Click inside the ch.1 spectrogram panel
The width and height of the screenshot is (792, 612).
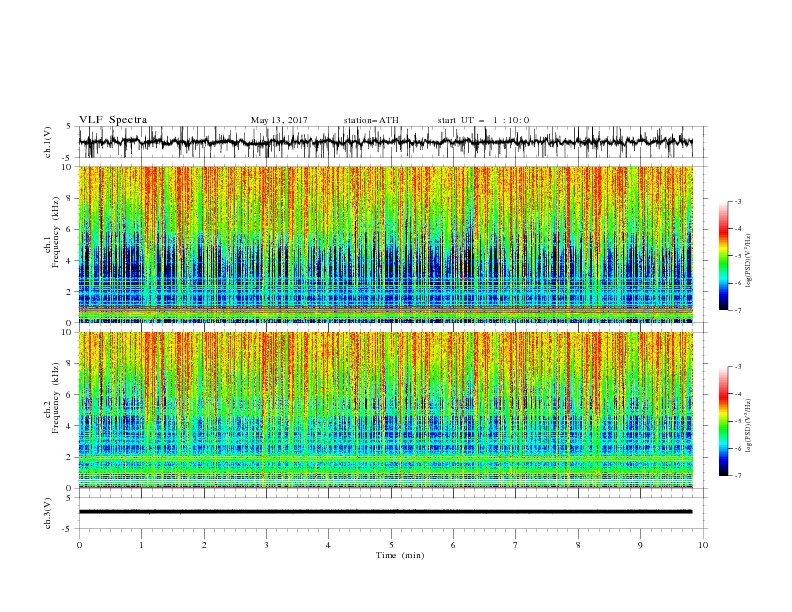386,244
